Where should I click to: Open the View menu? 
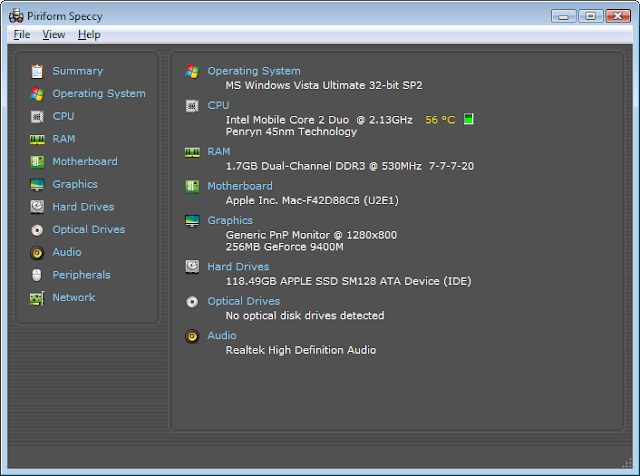[x=53, y=35]
